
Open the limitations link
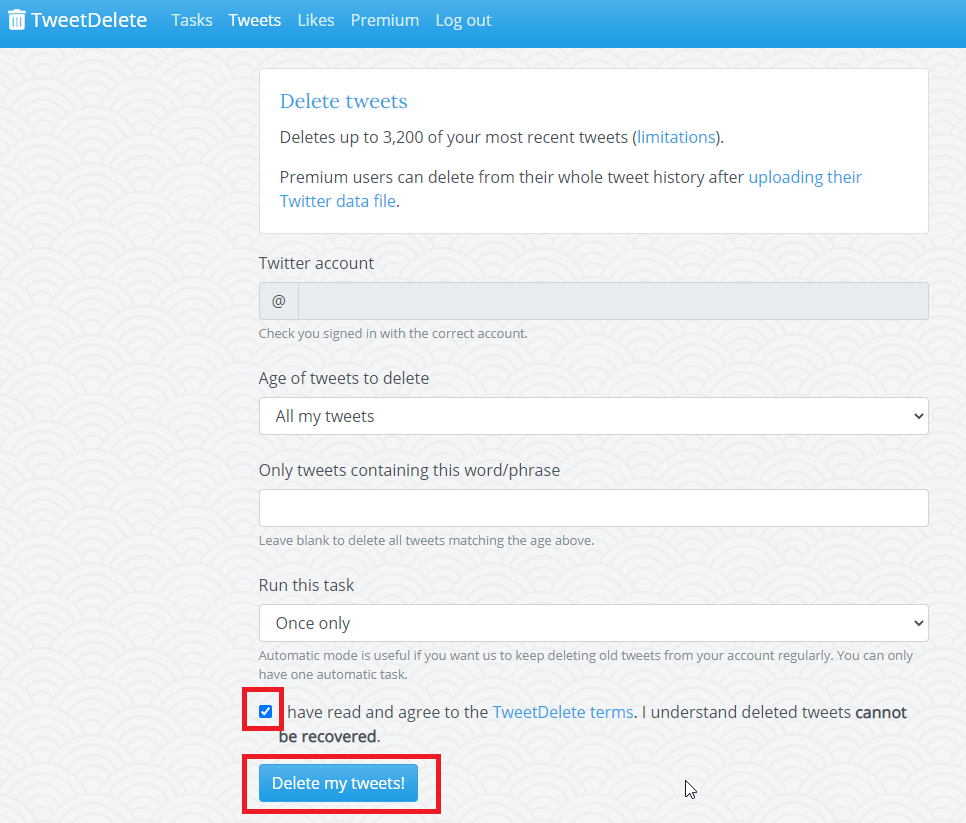(676, 137)
